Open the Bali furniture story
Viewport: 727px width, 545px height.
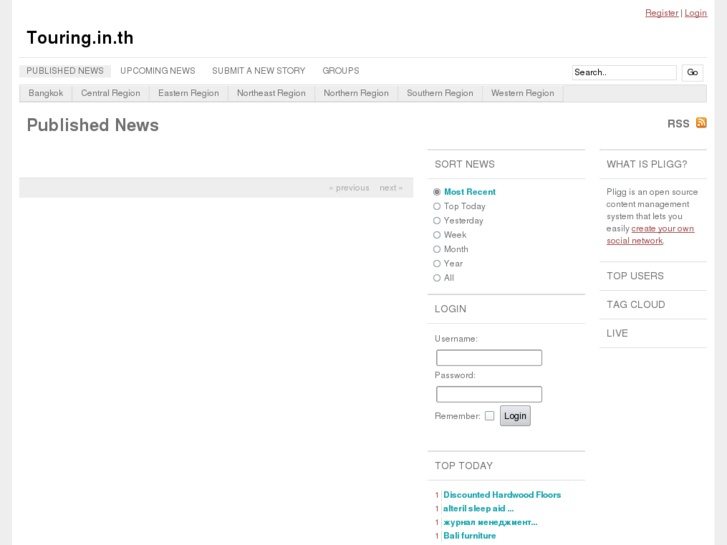coord(470,536)
